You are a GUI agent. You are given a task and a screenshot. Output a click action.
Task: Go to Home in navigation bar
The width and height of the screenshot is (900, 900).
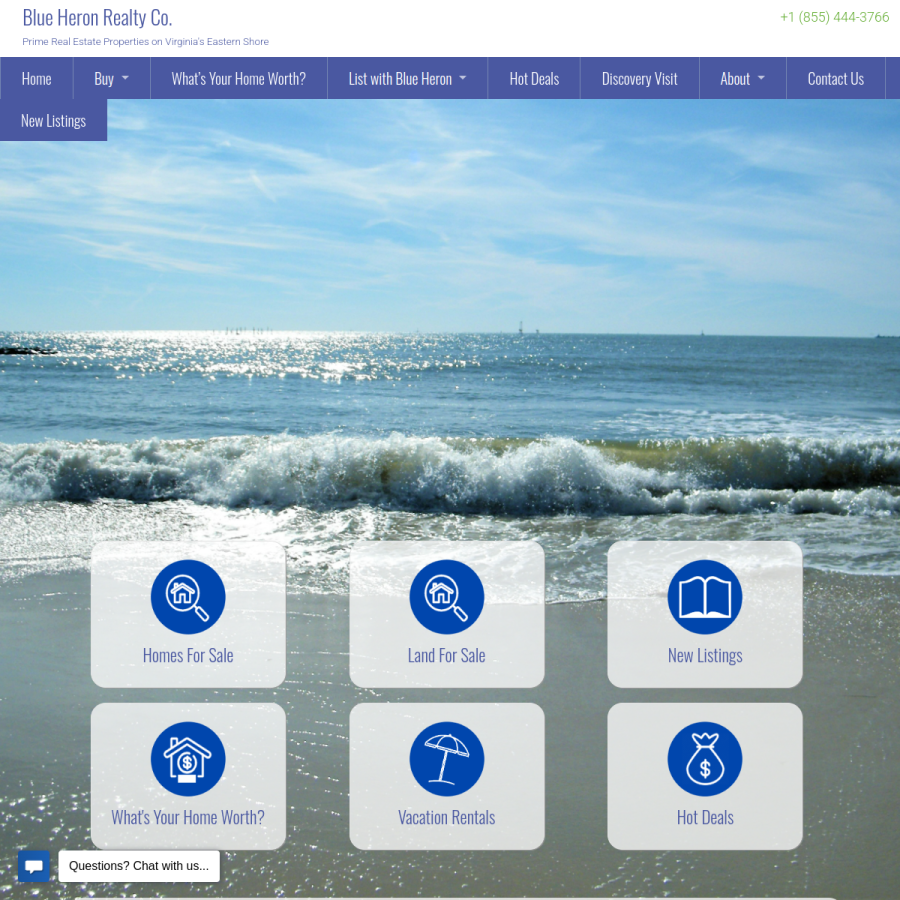pos(36,79)
